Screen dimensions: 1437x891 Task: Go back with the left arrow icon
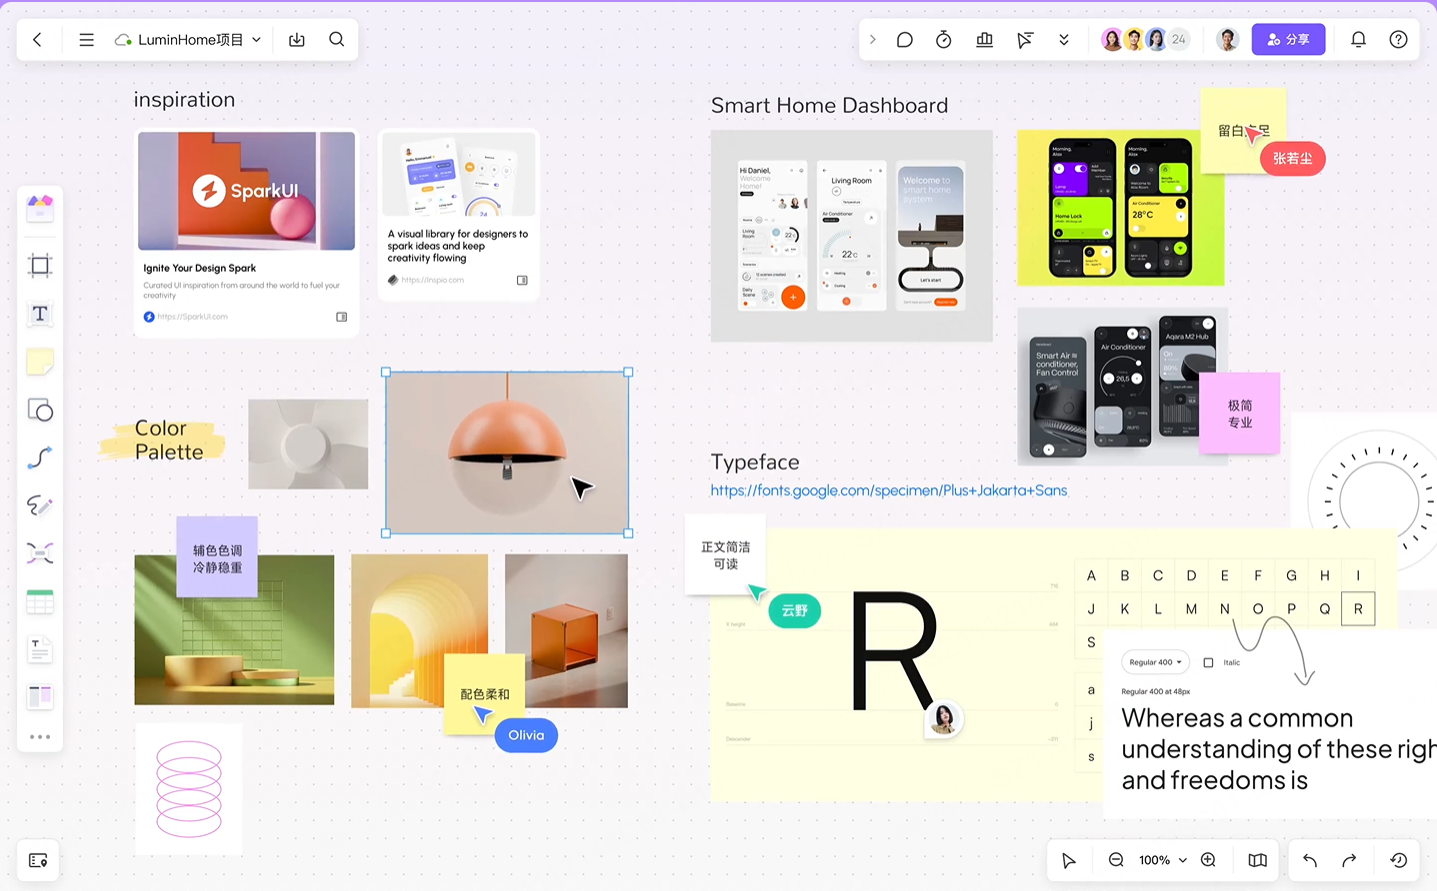tap(38, 40)
